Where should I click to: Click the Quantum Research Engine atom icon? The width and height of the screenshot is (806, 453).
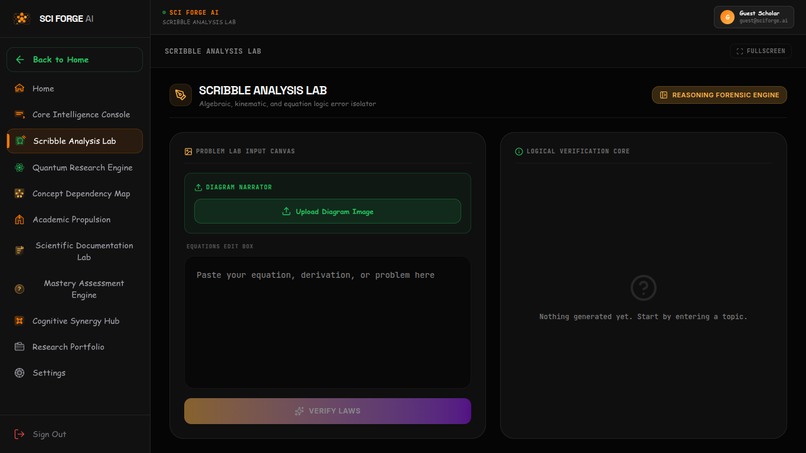(x=20, y=167)
